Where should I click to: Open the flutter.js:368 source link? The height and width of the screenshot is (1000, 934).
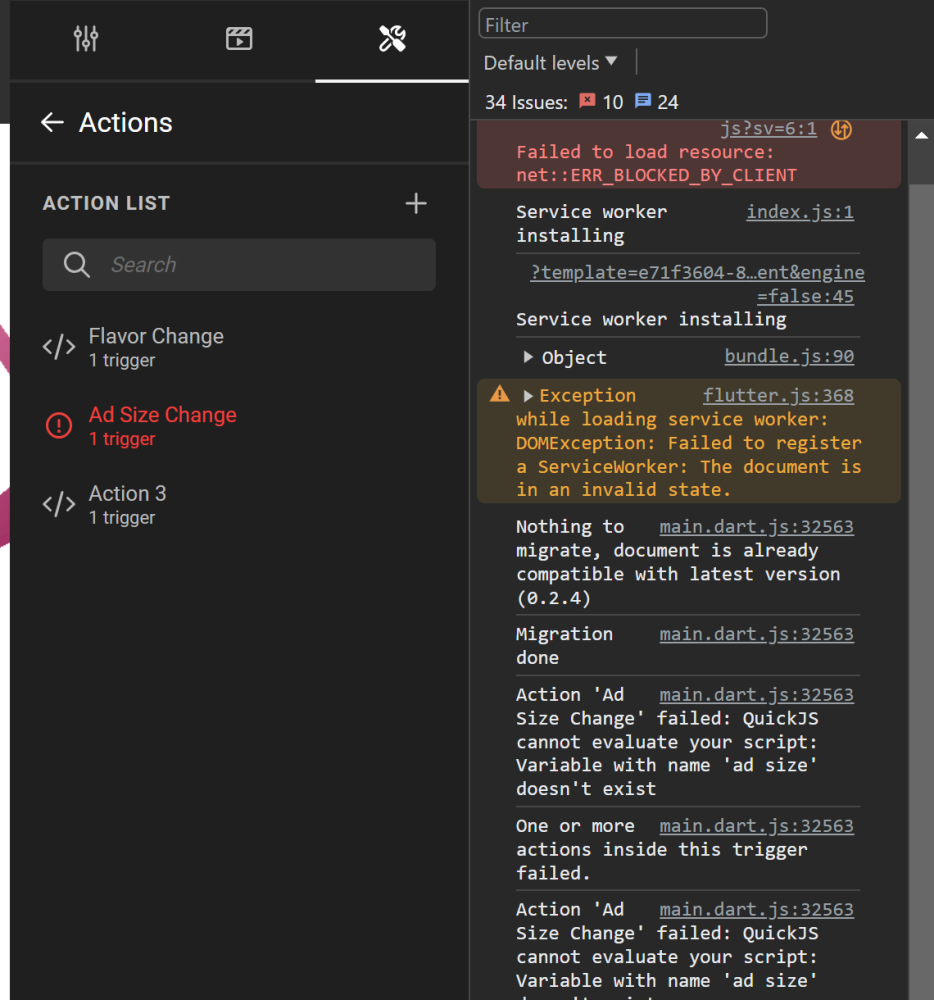tap(778, 395)
